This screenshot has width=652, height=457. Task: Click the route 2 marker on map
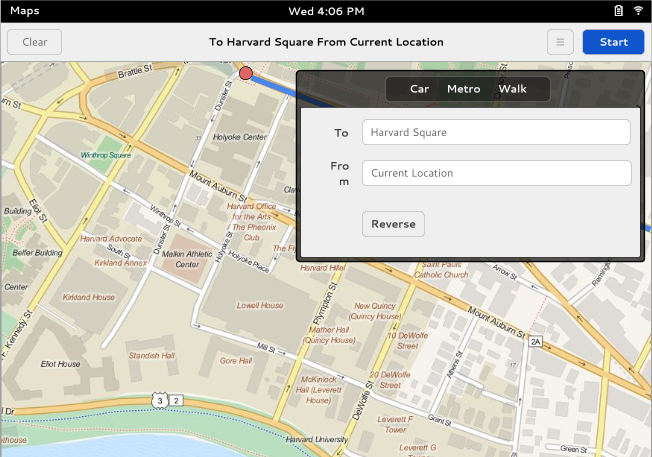point(176,401)
